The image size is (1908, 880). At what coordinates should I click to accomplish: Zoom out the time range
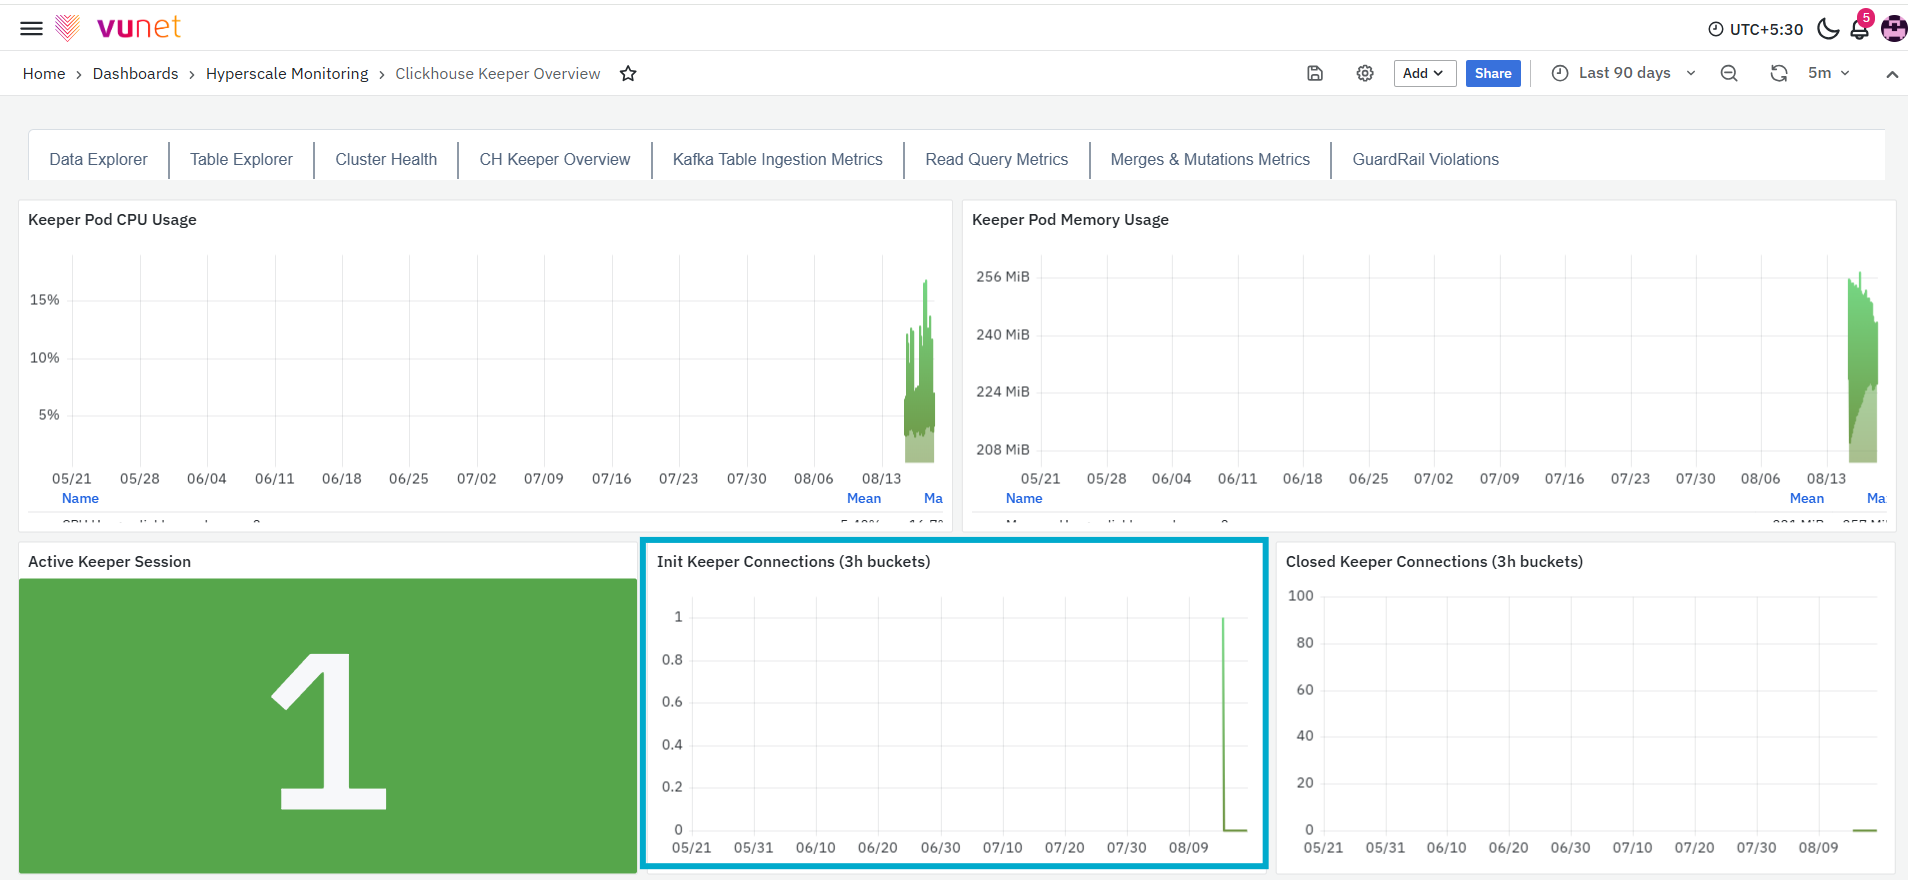[1729, 73]
